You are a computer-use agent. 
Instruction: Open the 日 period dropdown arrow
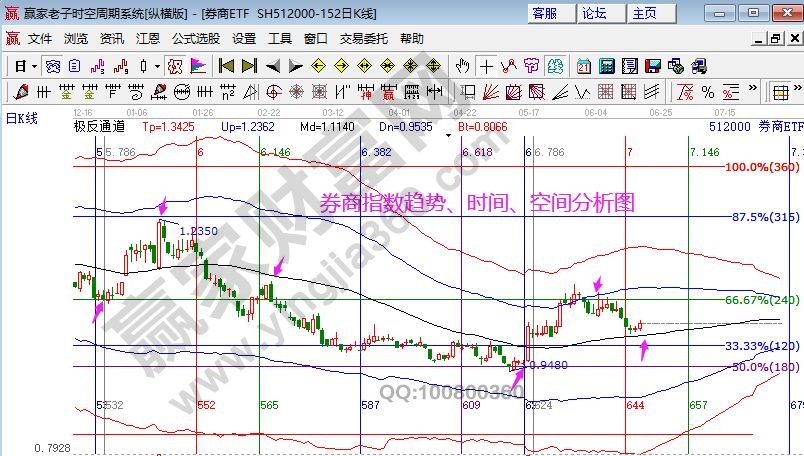pos(33,66)
